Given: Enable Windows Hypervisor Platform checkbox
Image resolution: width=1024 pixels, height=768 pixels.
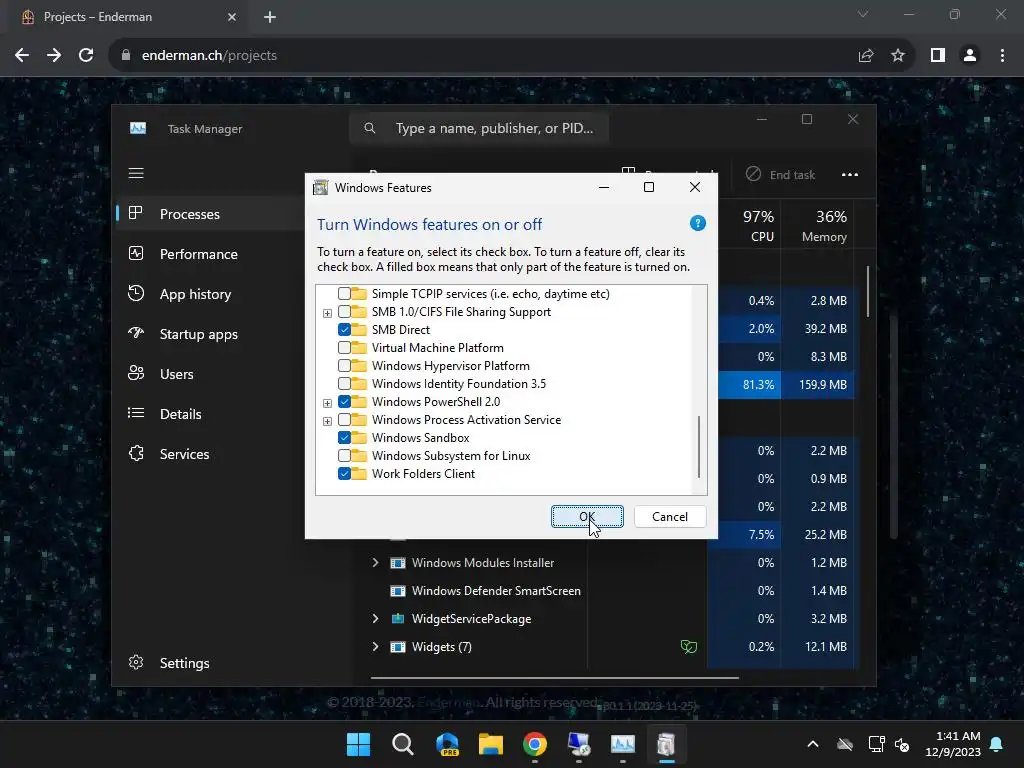Looking at the screenshot, I should 344,366.
